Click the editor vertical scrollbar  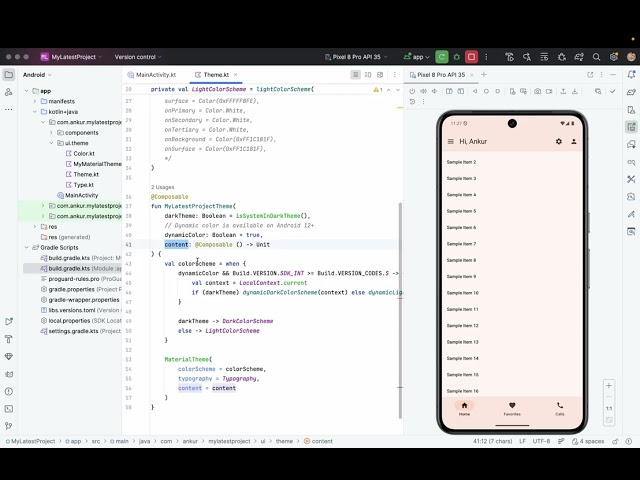(x=400, y=310)
